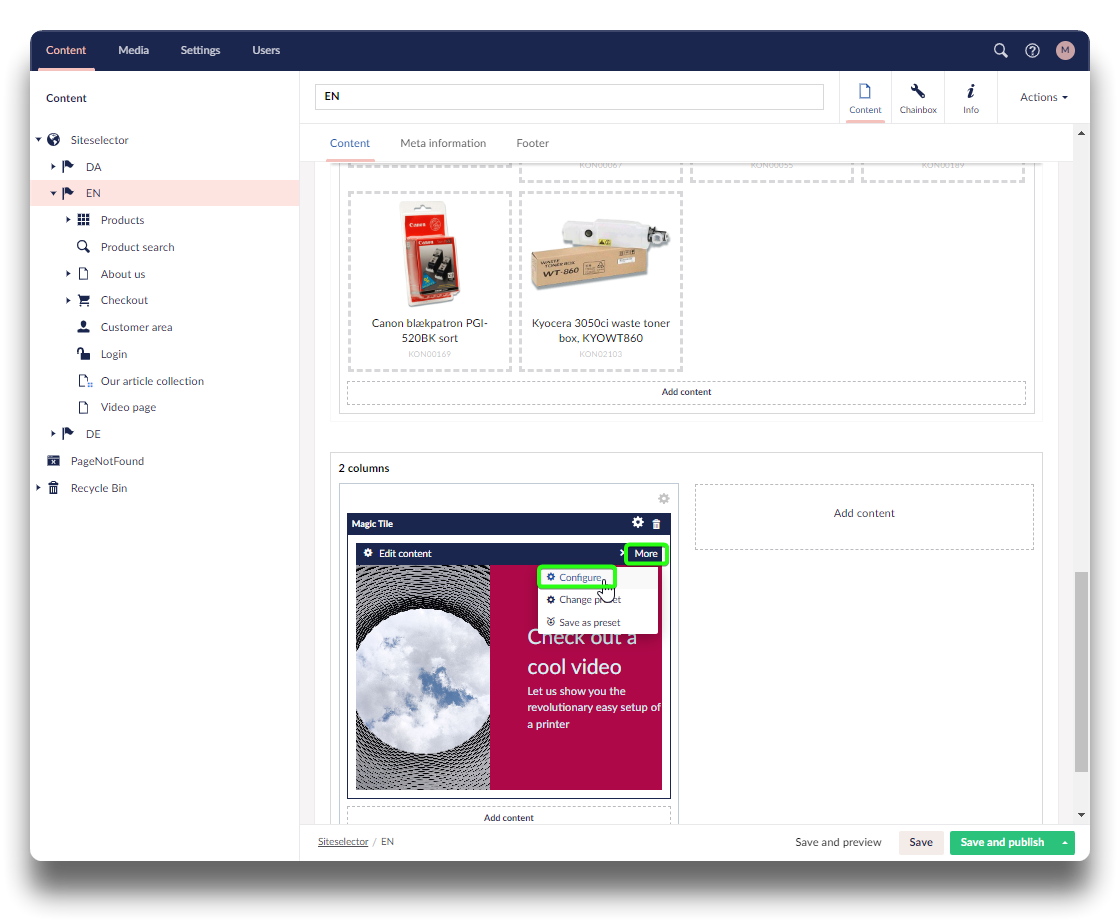The height and width of the screenshot is (923, 1120).
Task: Click the Save button
Action: (920, 843)
